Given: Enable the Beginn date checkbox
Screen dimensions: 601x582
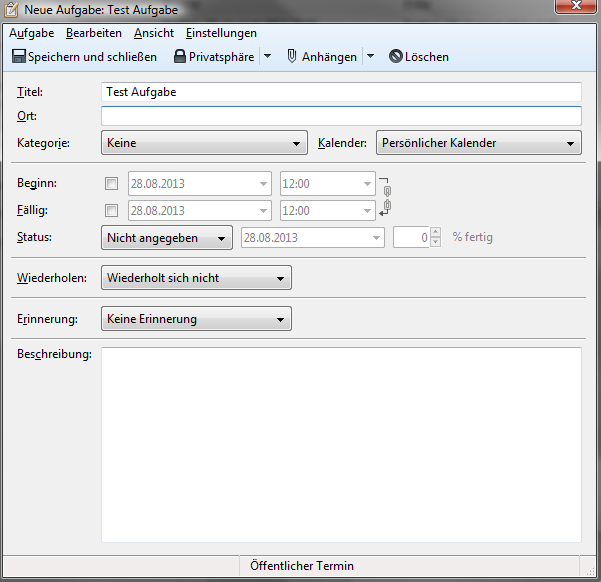Looking at the screenshot, I should point(111,184).
